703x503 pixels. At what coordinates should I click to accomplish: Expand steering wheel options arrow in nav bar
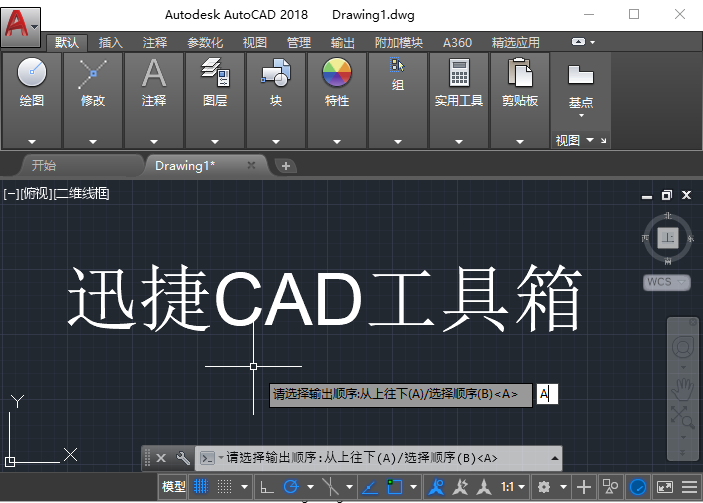pyautogui.click(x=683, y=368)
